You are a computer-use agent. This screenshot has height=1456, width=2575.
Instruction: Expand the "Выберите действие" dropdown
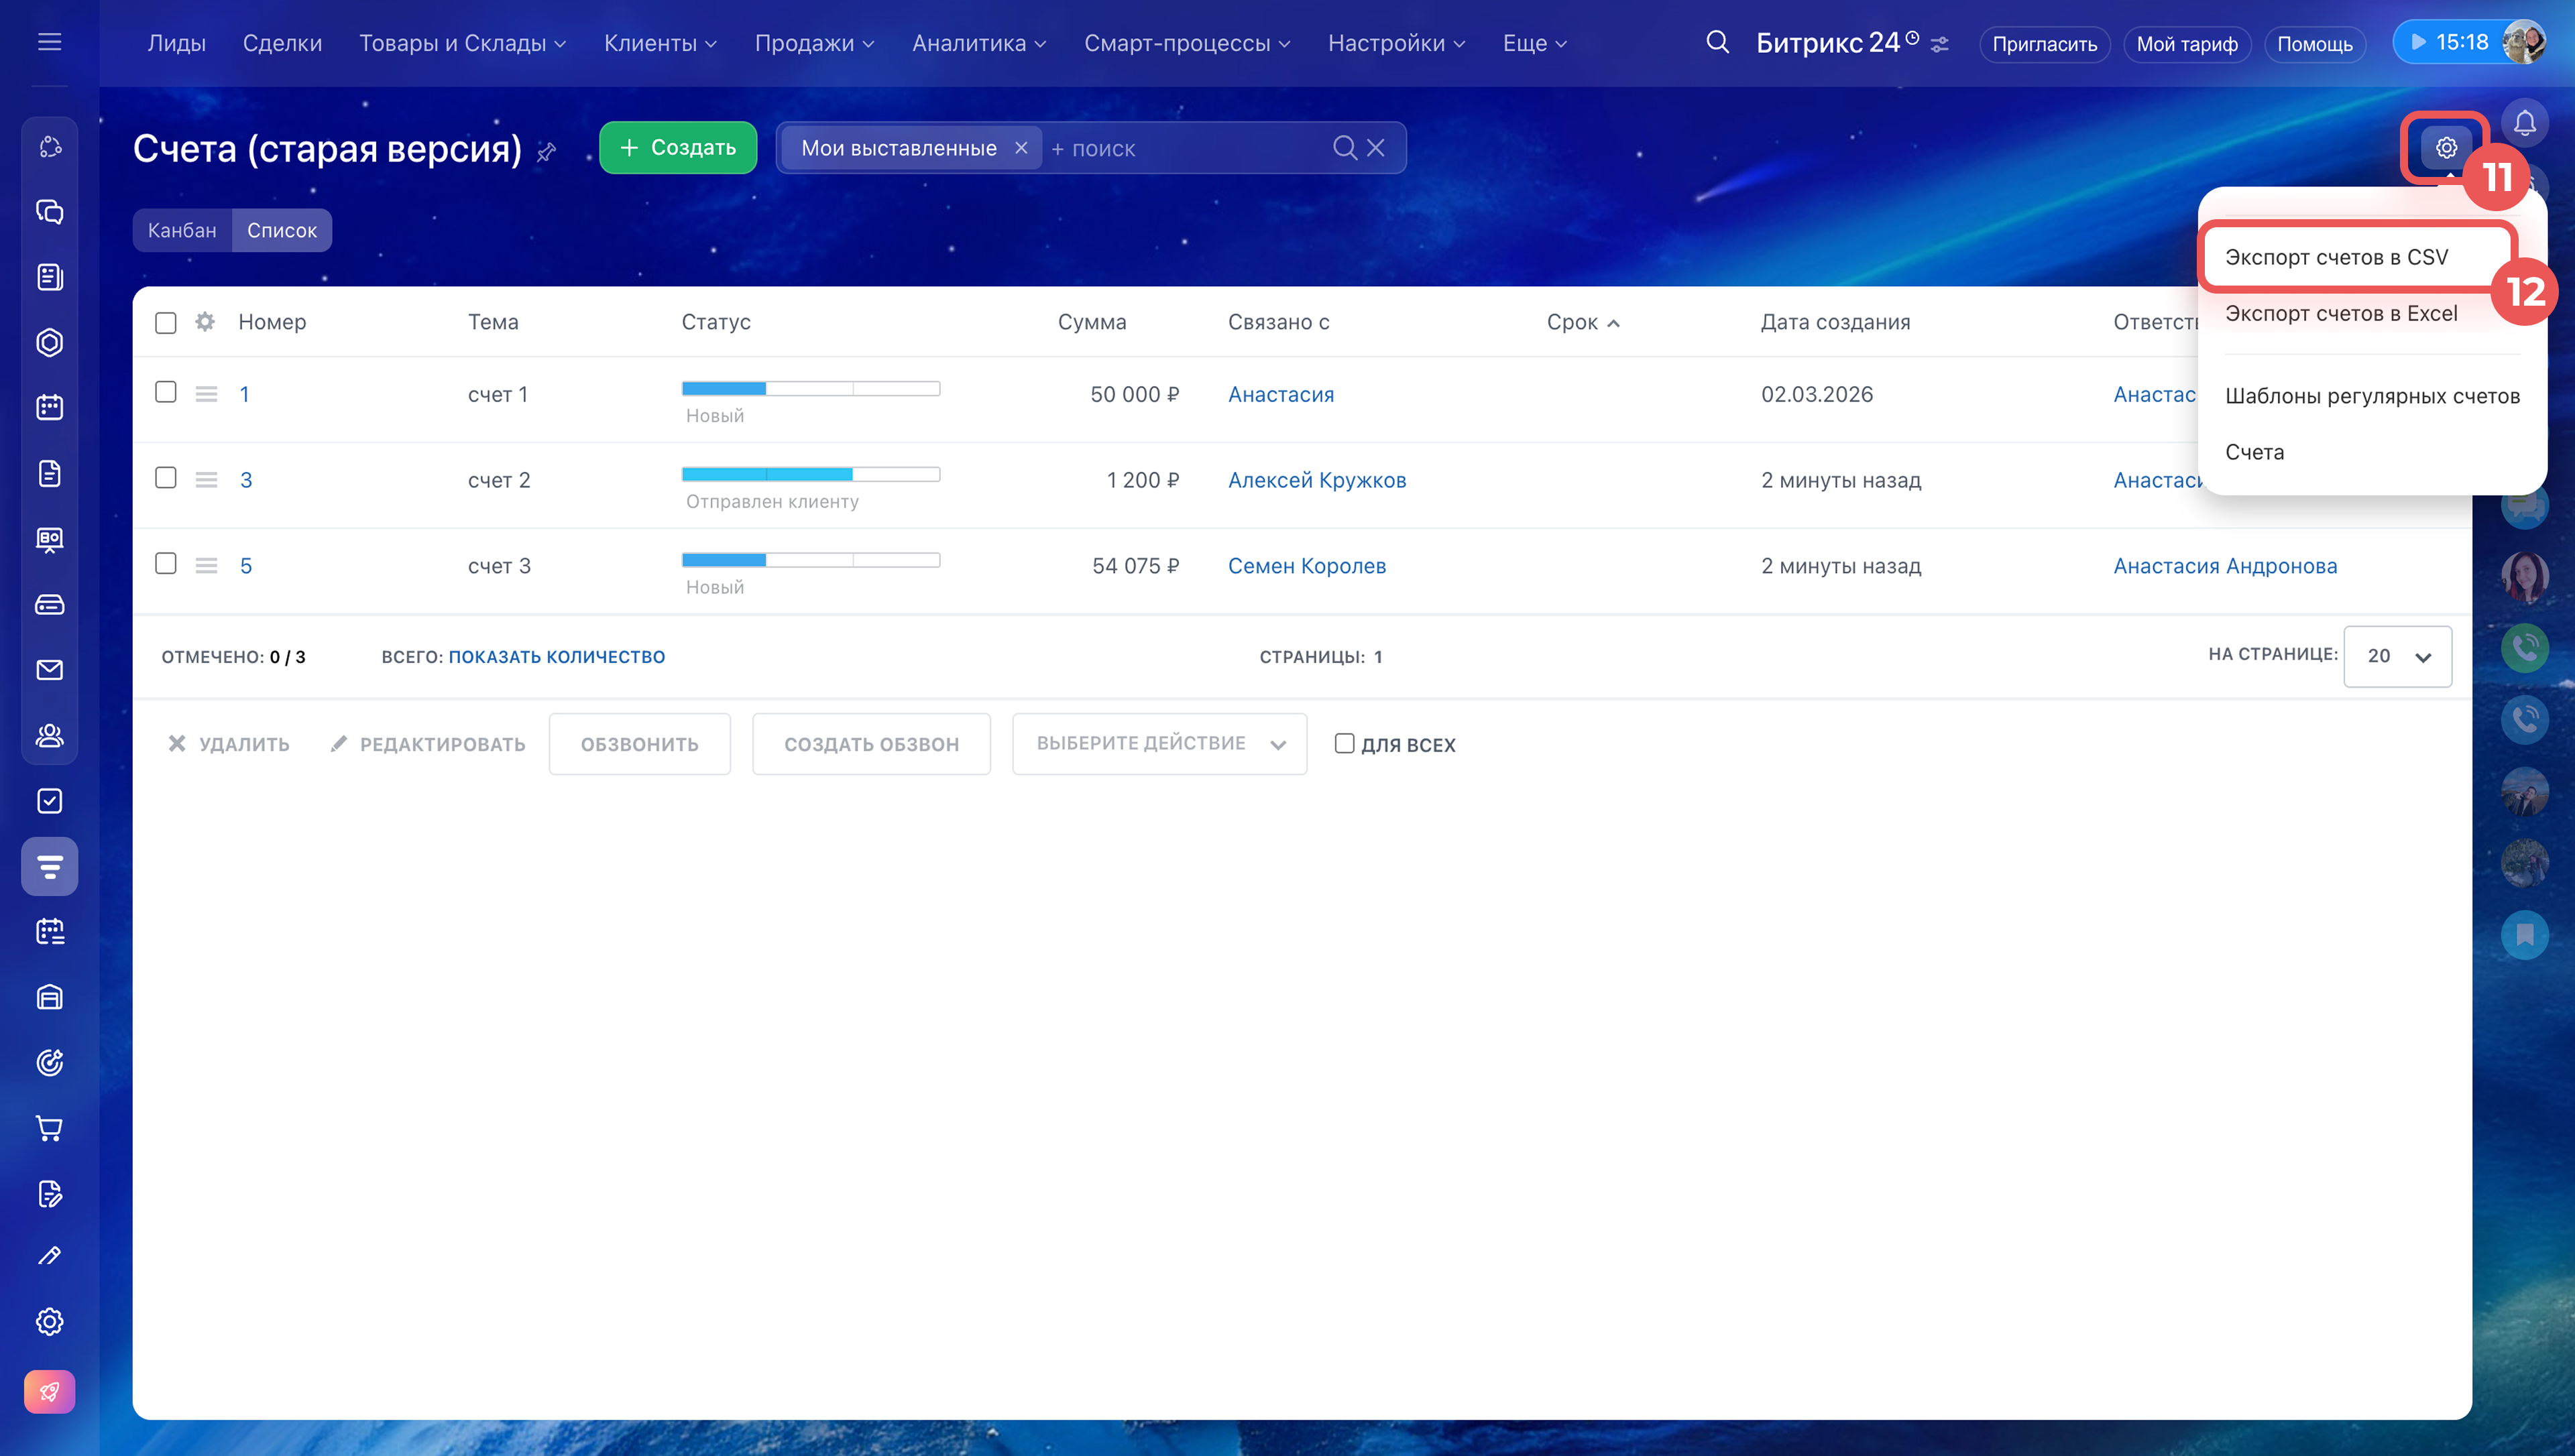click(x=1159, y=743)
